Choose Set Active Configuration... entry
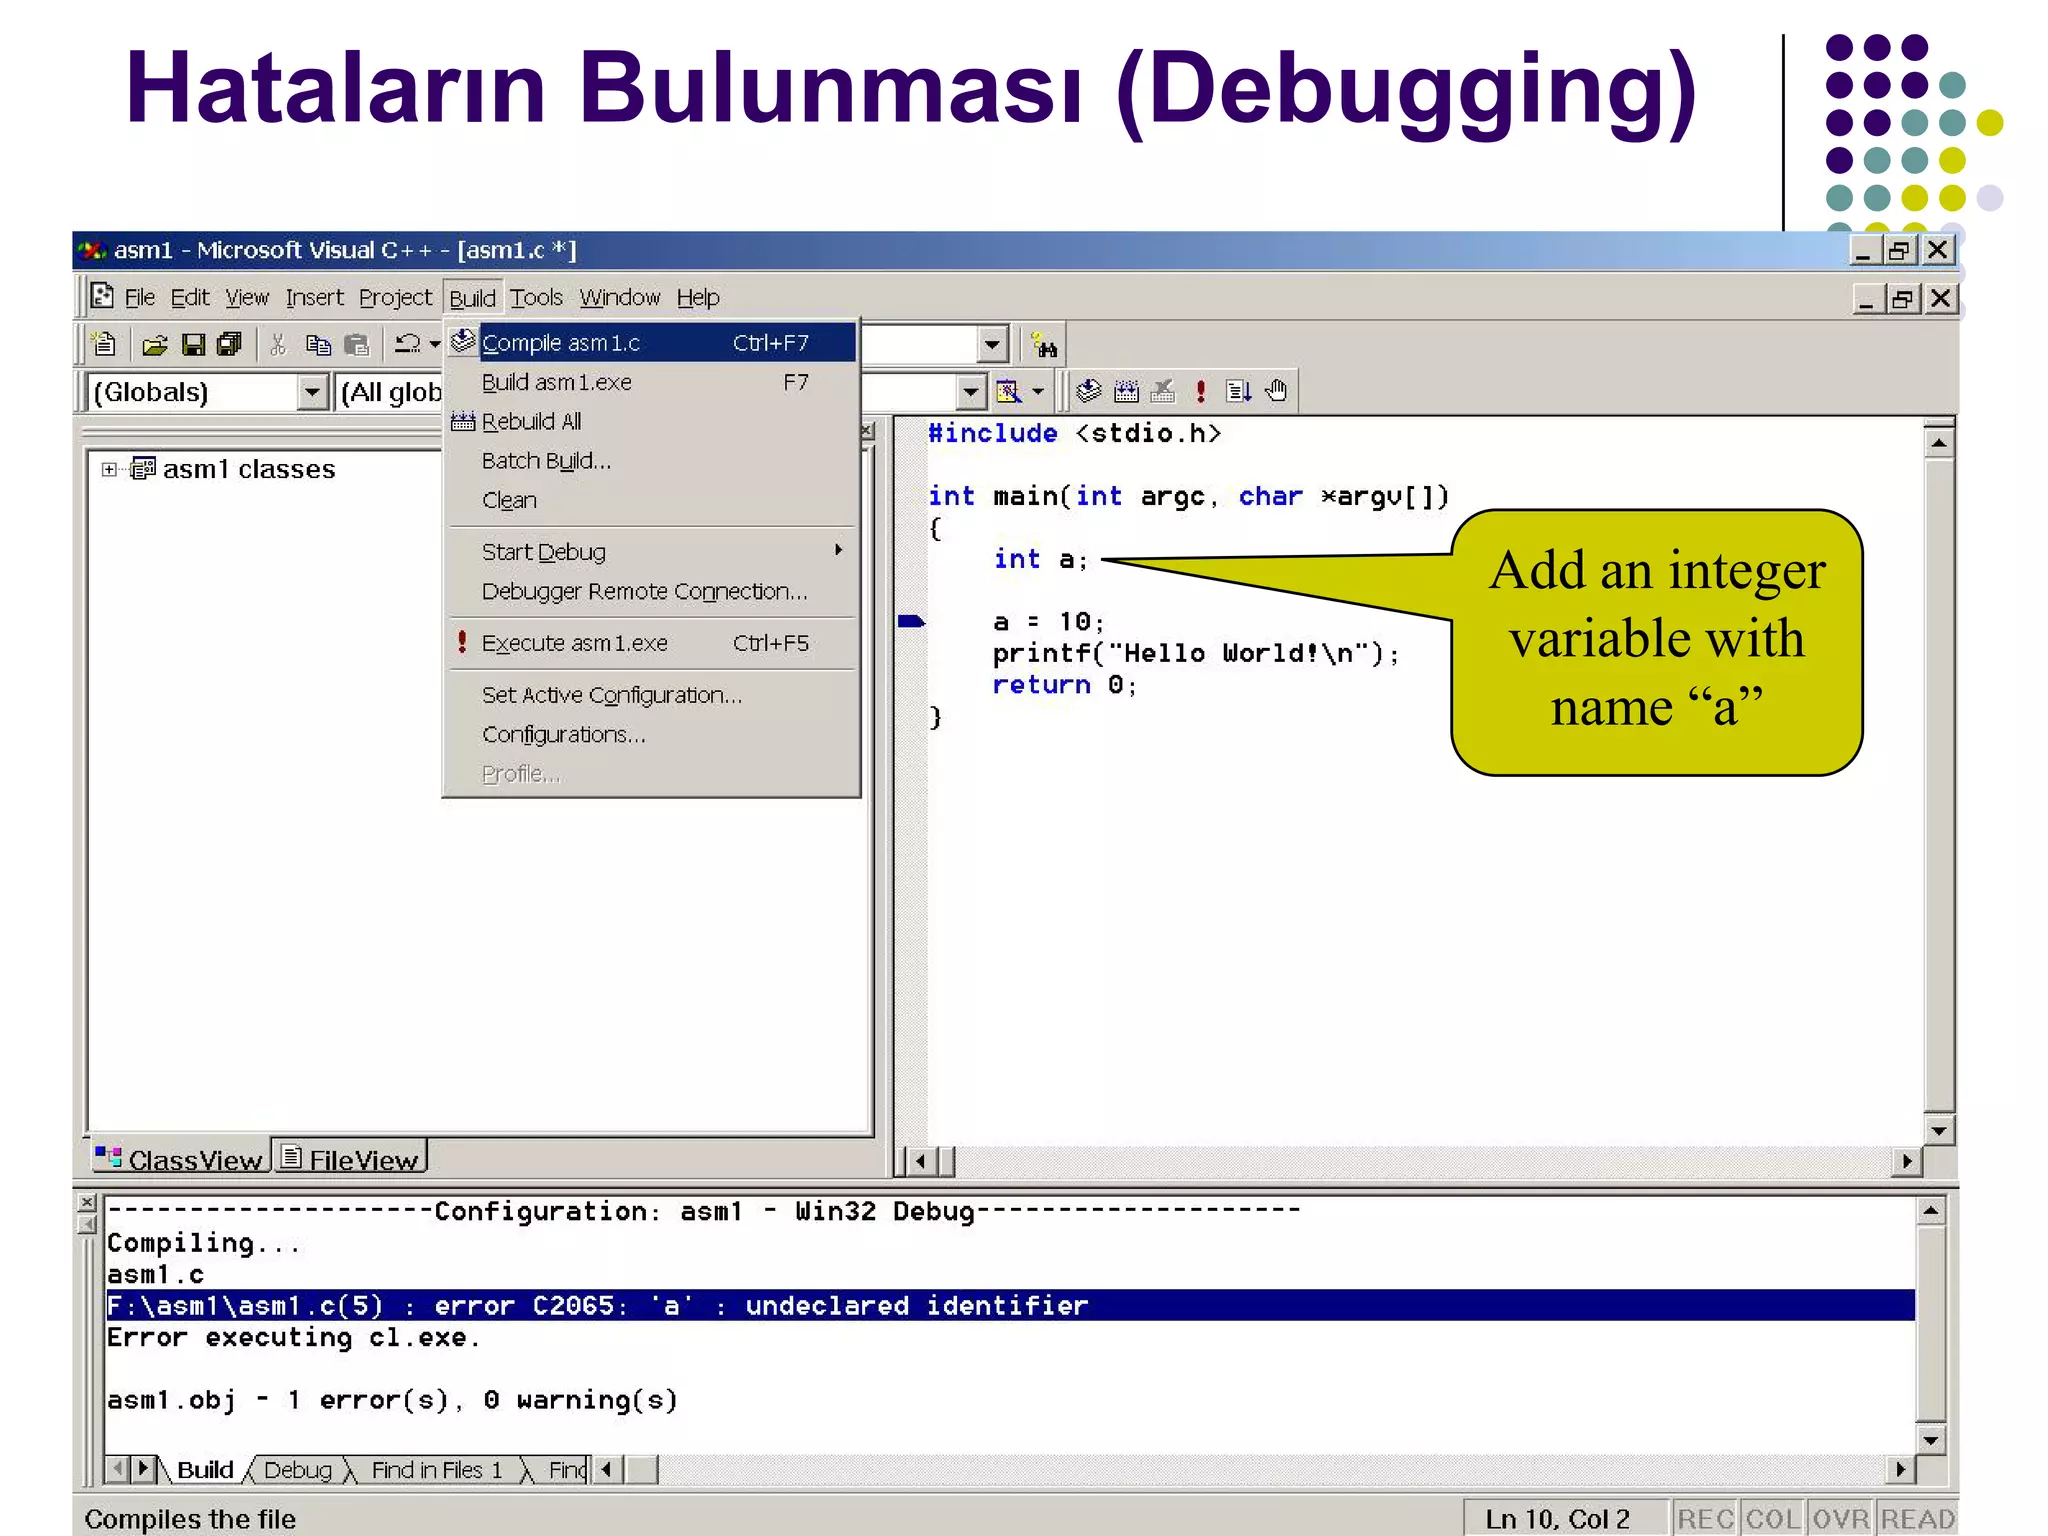The height and width of the screenshot is (1536, 2048). click(x=651, y=695)
